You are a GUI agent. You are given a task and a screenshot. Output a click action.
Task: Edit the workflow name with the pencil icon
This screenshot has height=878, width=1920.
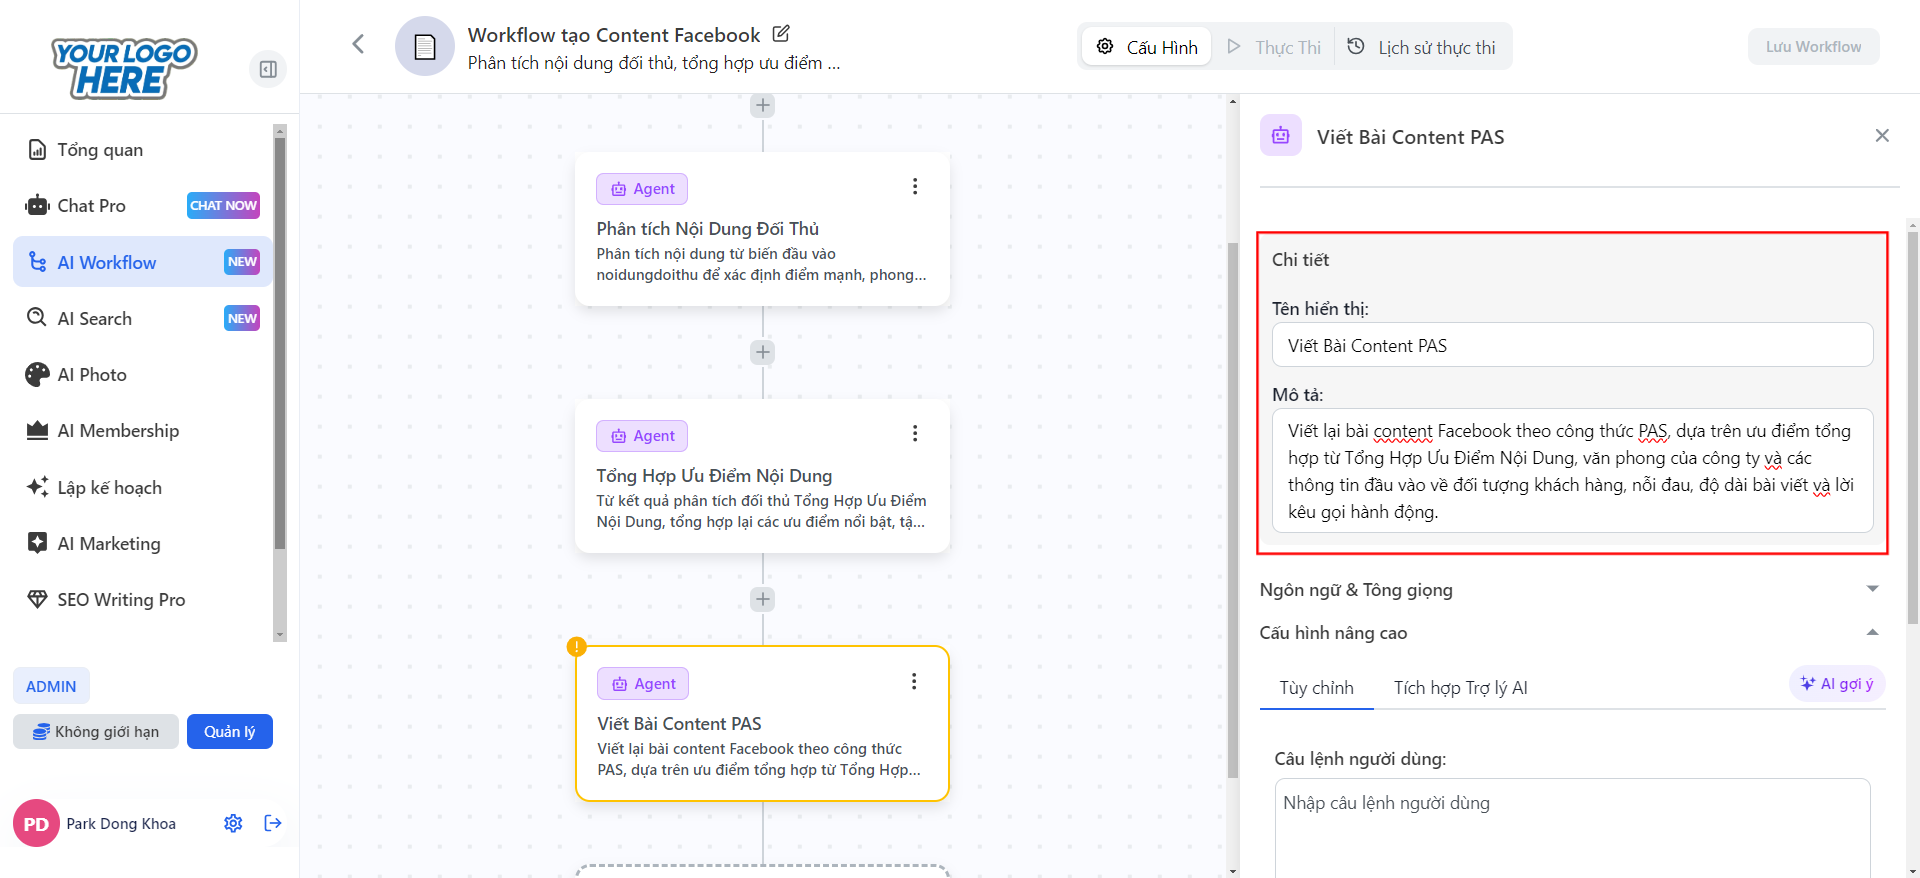click(781, 34)
